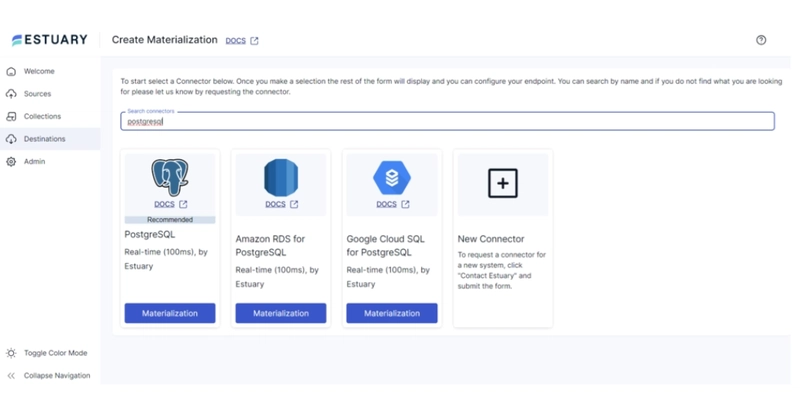The width and height of the screenshot is (800, 395).
Task: Open the help question mark icon
Action: pos(761,40)
